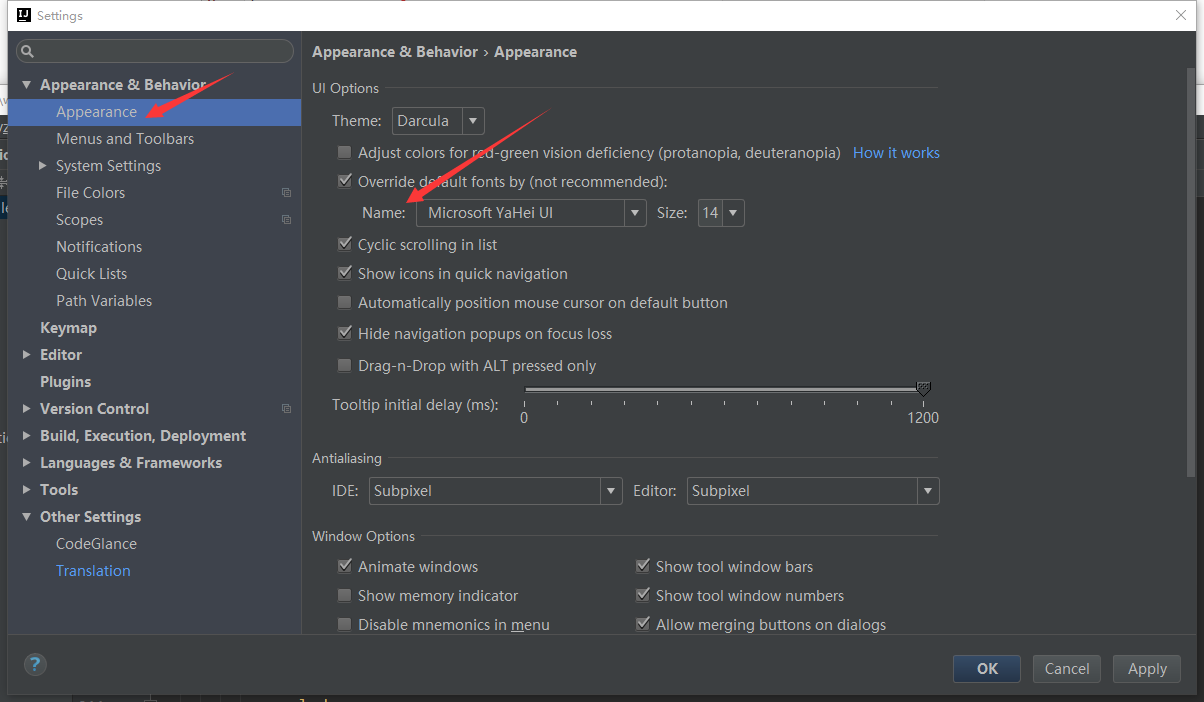Screen dimensions: 1204x702
Task: Click Appearance & Behavior breadcrumb text
Action: 395,52
